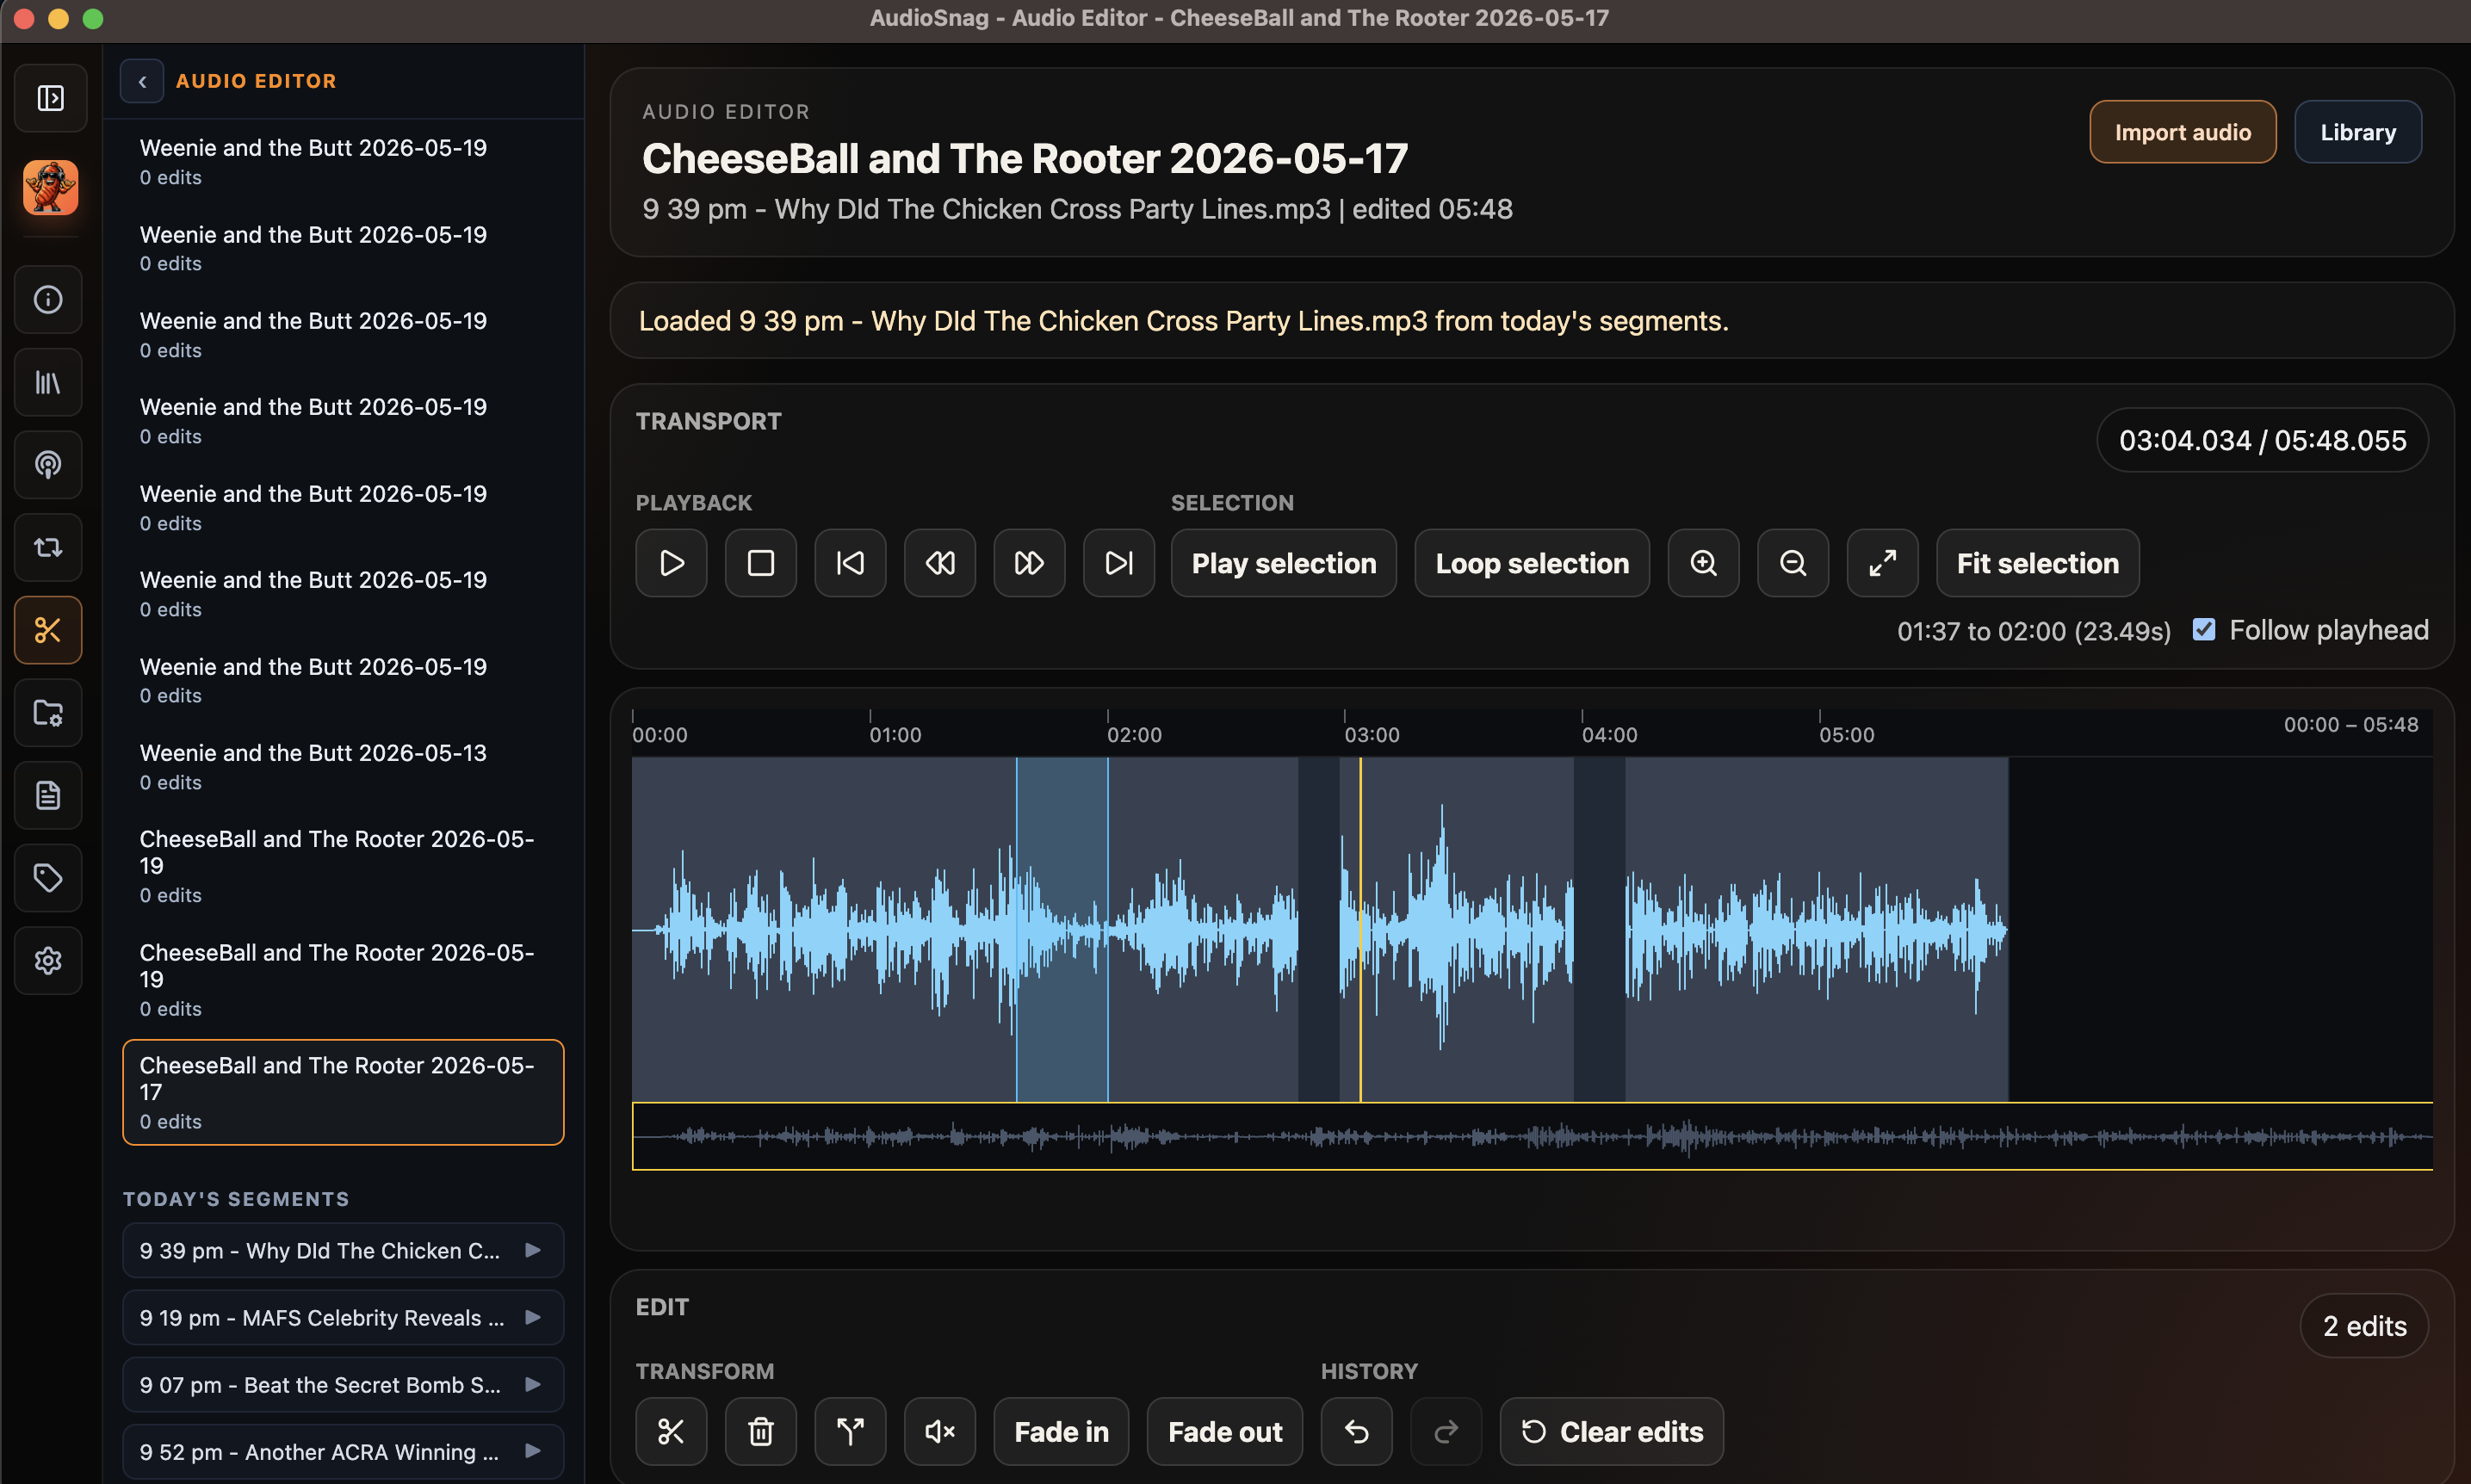Click the 2 edits counter badge
2471x1484 pixels.
2364,1326
